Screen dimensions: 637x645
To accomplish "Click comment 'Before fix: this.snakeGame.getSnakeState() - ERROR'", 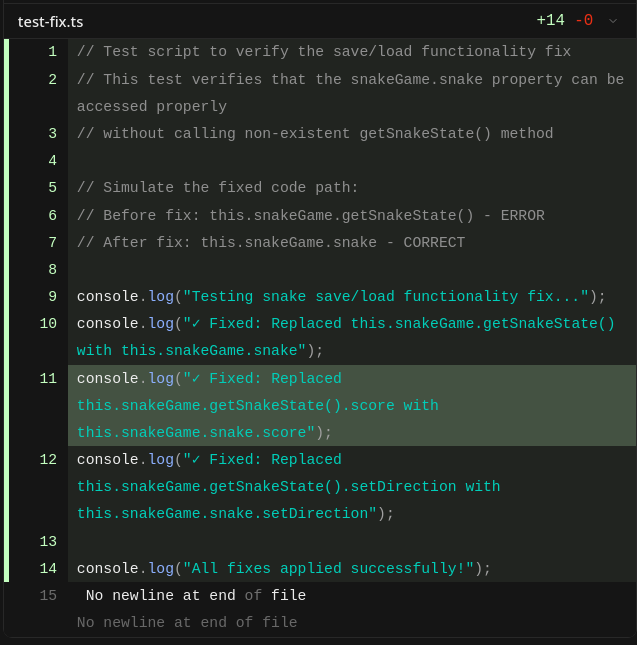I will (324, 216).
